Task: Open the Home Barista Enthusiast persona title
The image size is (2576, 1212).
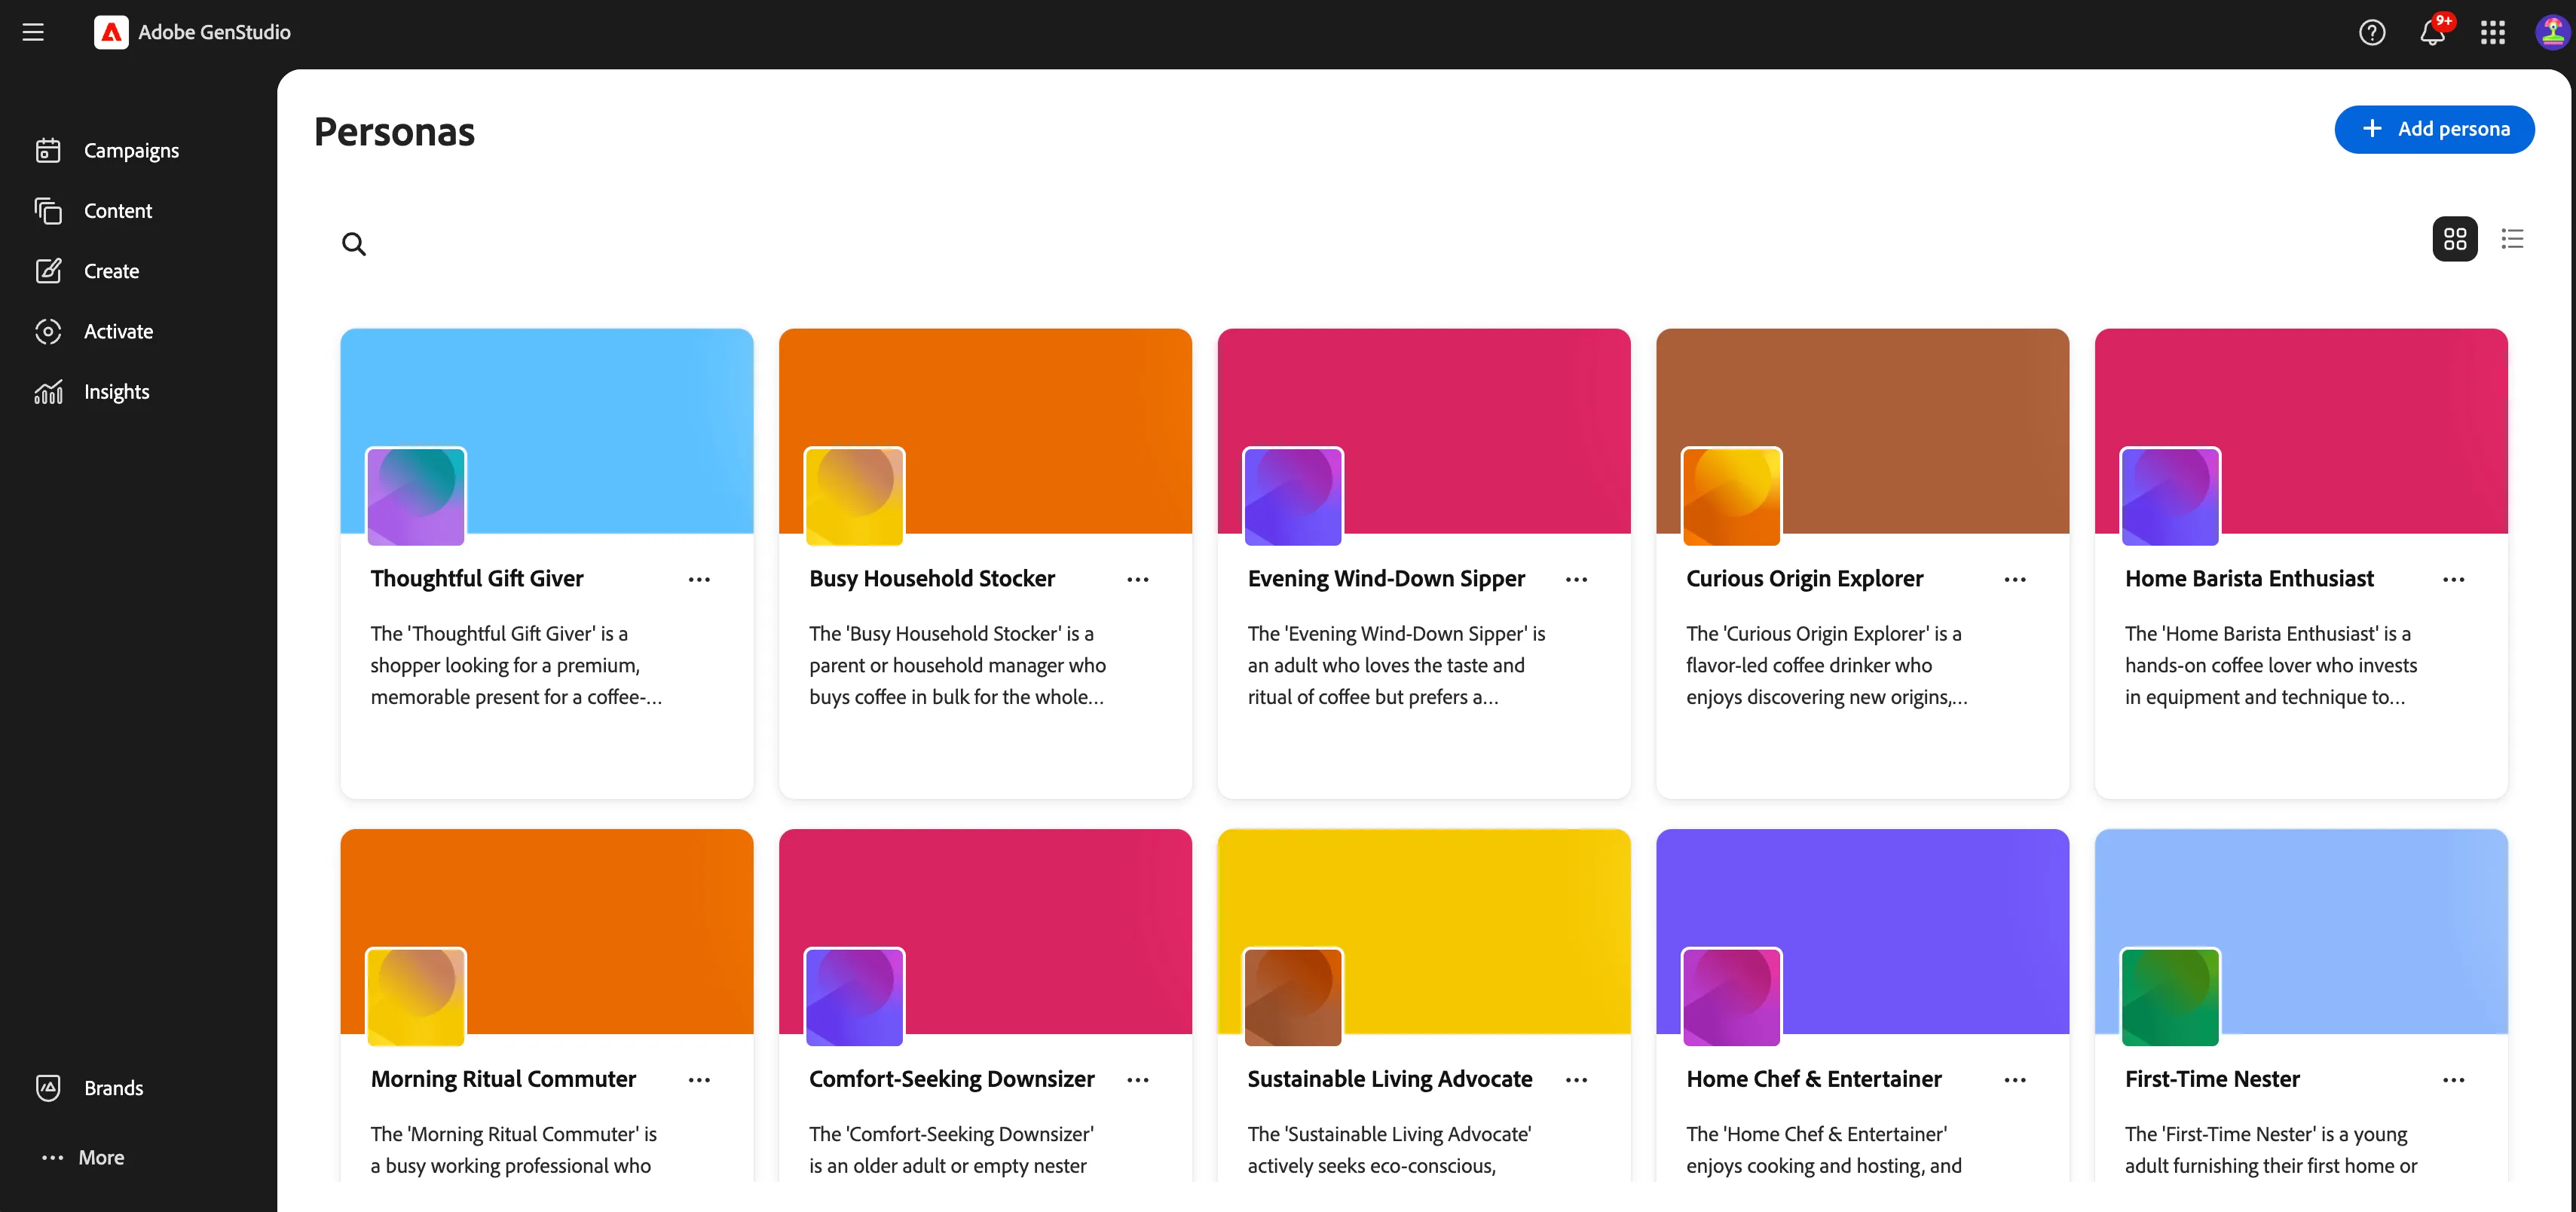Action: coord(2249,579)
